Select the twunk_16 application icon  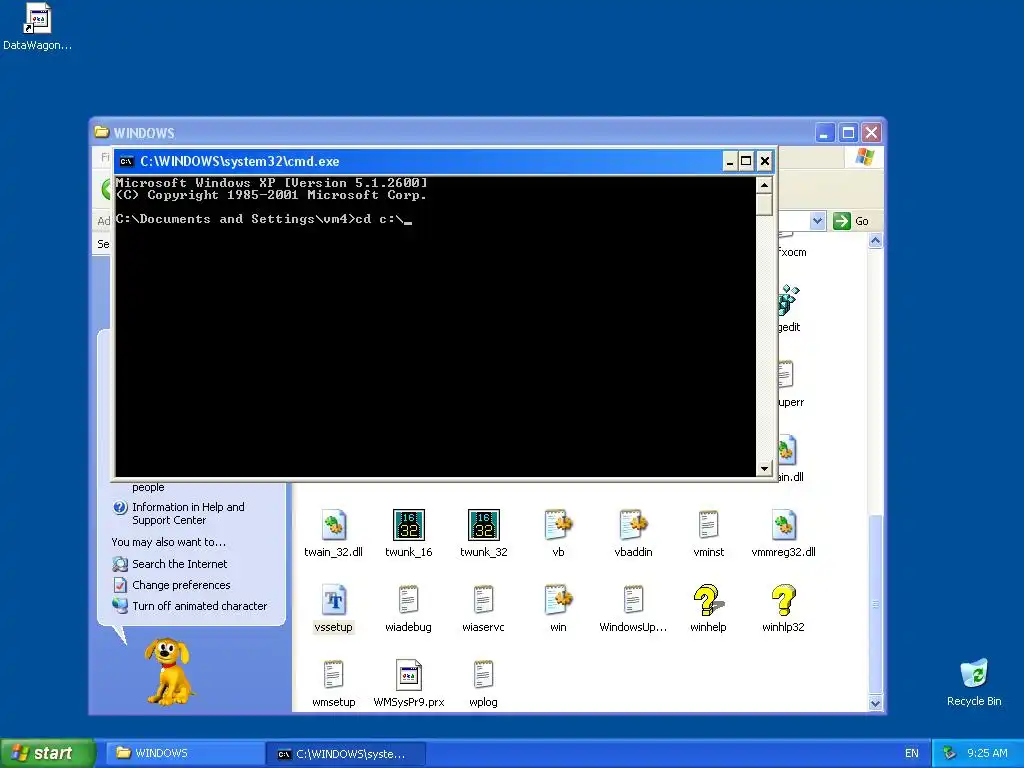pyautogui.click(x=409, y=525)
